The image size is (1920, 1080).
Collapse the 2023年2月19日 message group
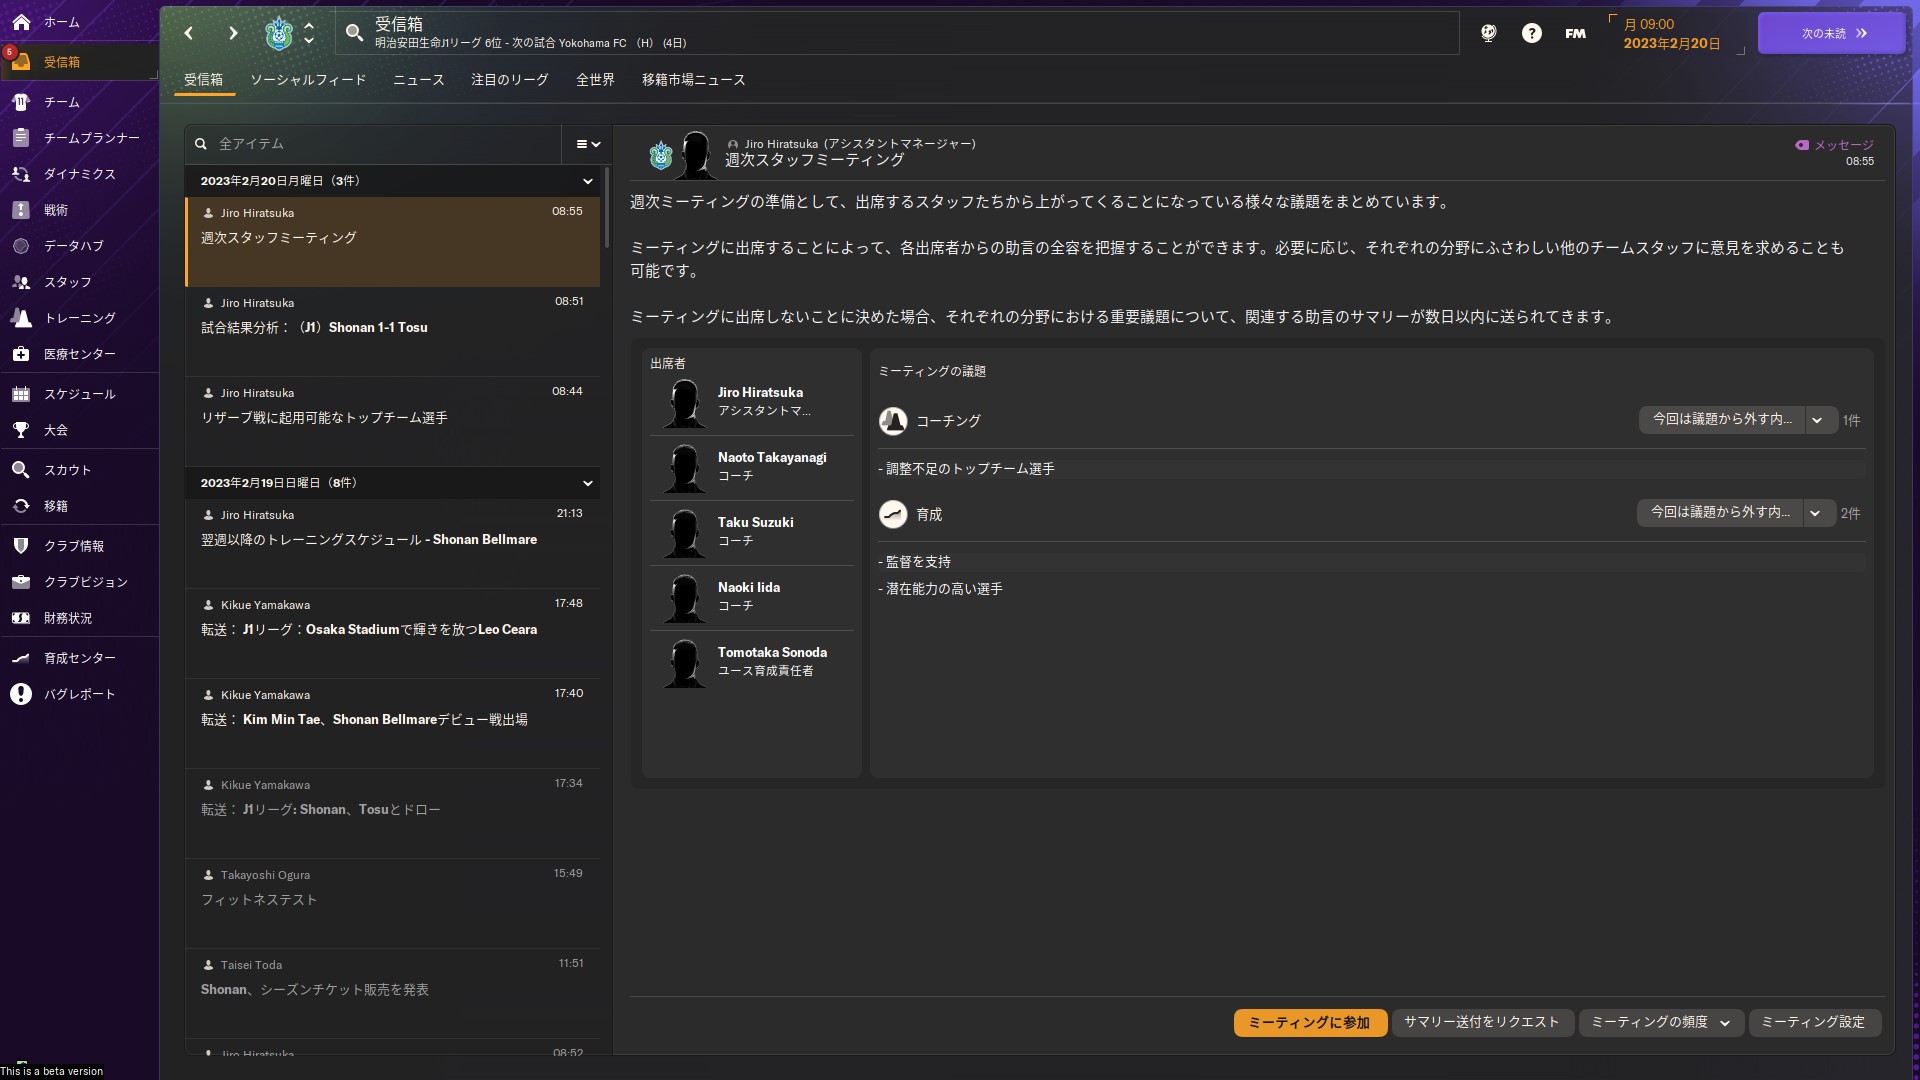(x=587, y=483)
